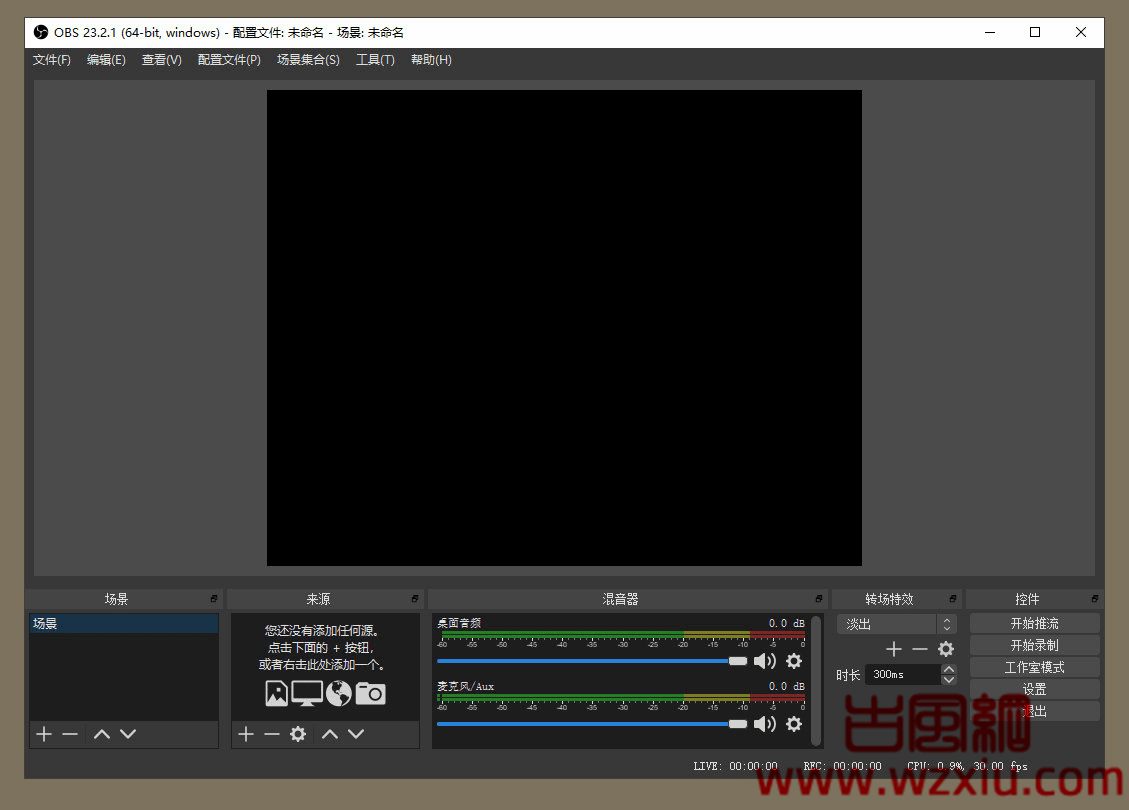The width and height of the screenshot is (1129, 810).
Task: Click 开始推流 button
Action: (1035, 623)
